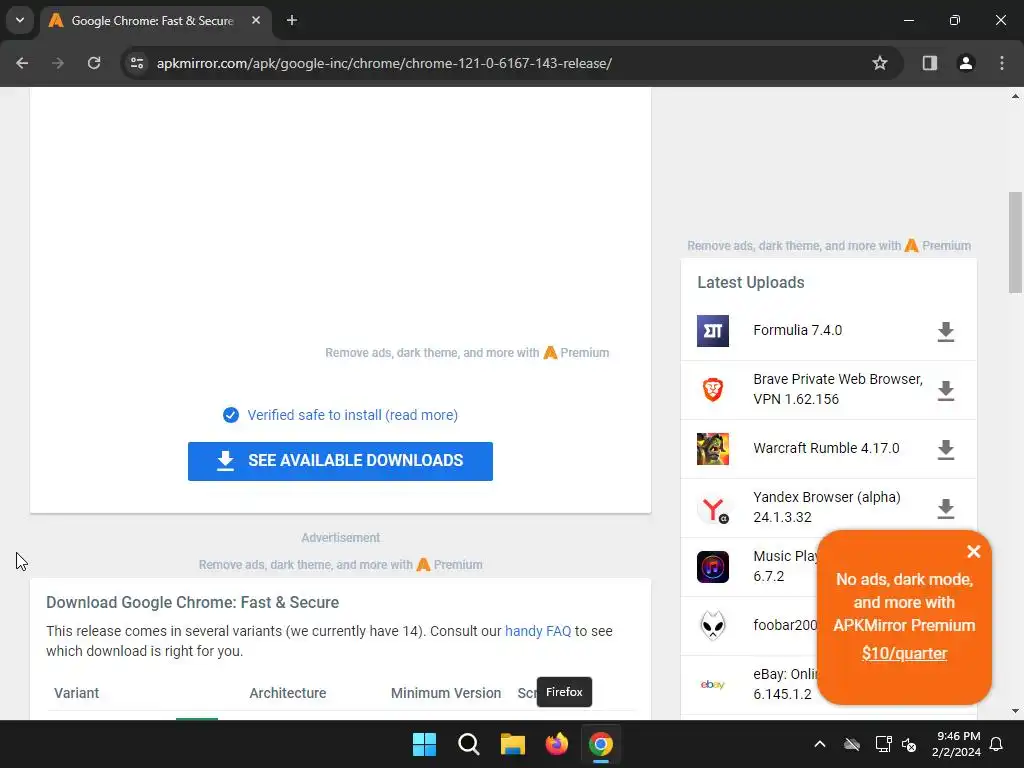Open the Formulia app icon
Viewport: 1024px width, 768px height.
tap(712, 331)
